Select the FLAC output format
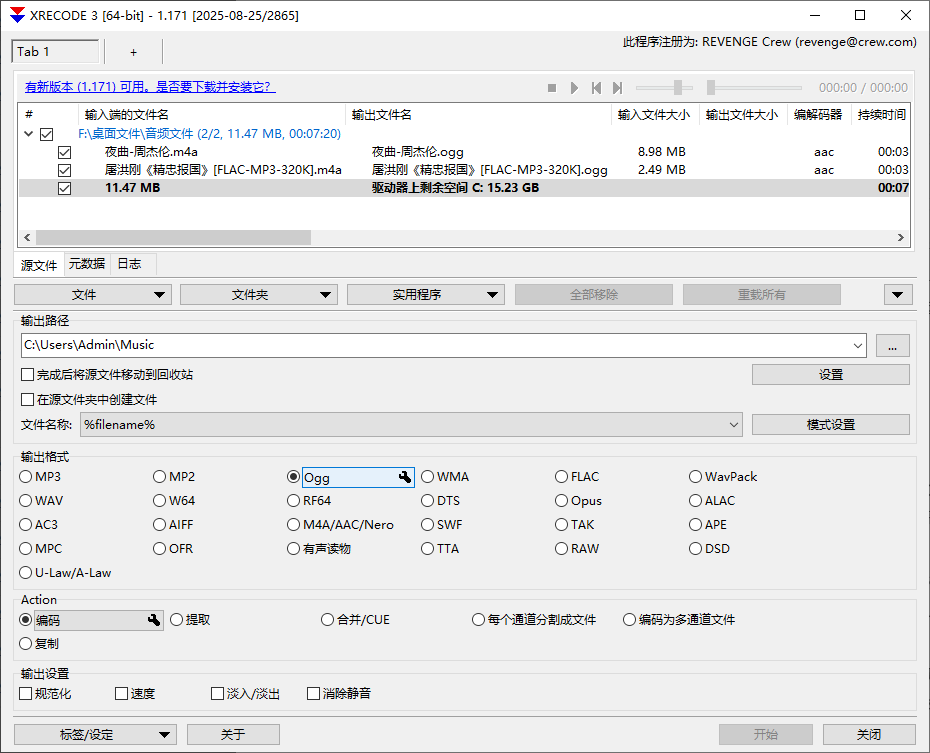930x753 pixels. pos(562,476)
